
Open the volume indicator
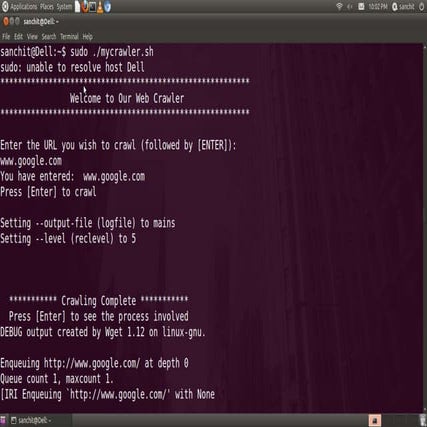350,7
